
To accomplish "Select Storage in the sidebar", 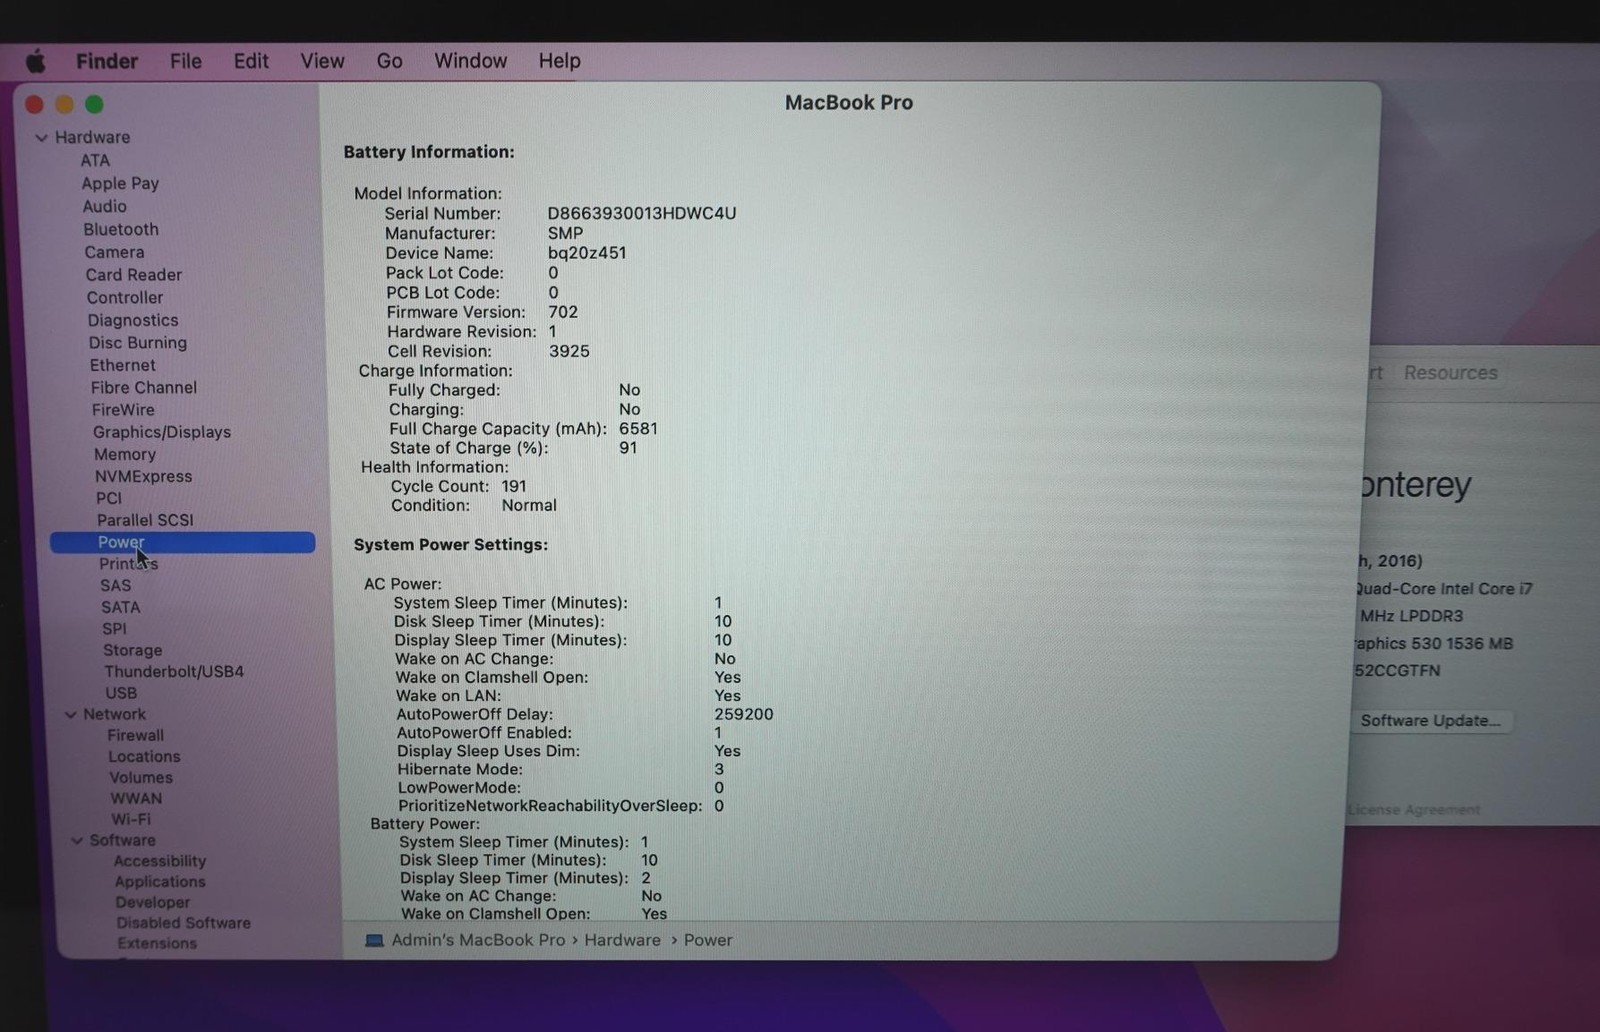I will pyautogui.click(x=132, y=651).
